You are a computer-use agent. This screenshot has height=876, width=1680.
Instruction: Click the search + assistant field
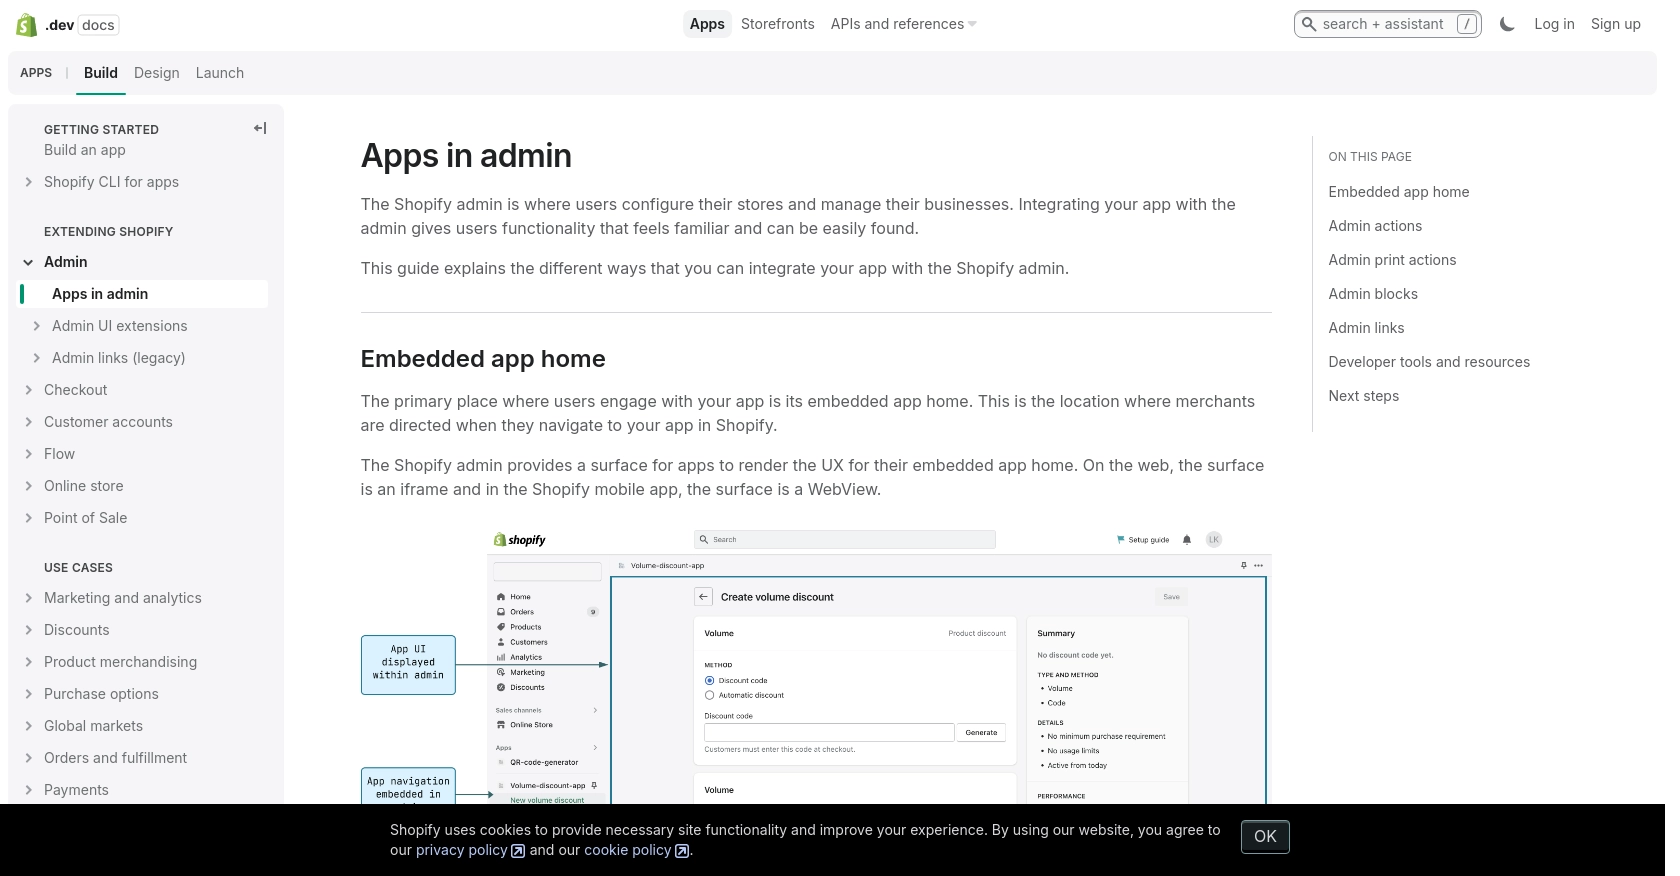click(1388, 24)
